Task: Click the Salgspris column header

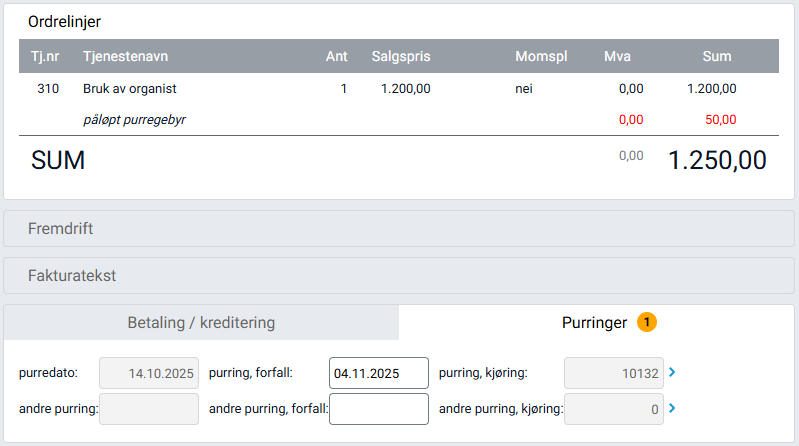Action: click(x=400, y=56)
